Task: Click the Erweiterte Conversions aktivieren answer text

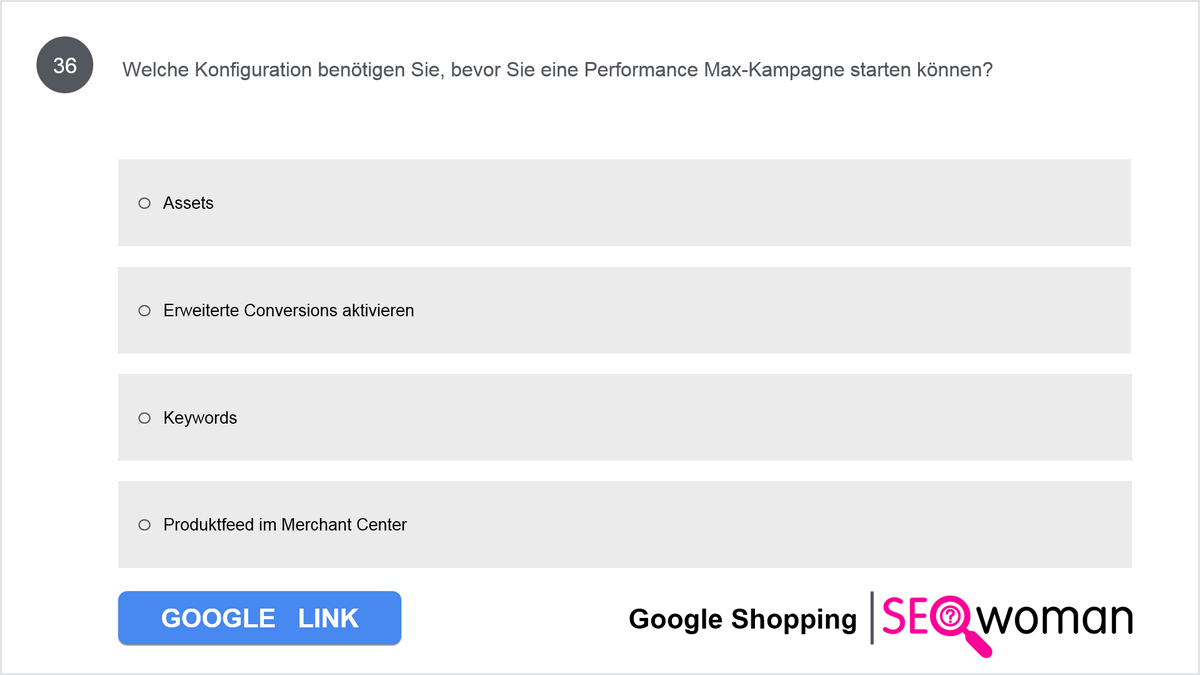Action: click(x=289, y=311)
